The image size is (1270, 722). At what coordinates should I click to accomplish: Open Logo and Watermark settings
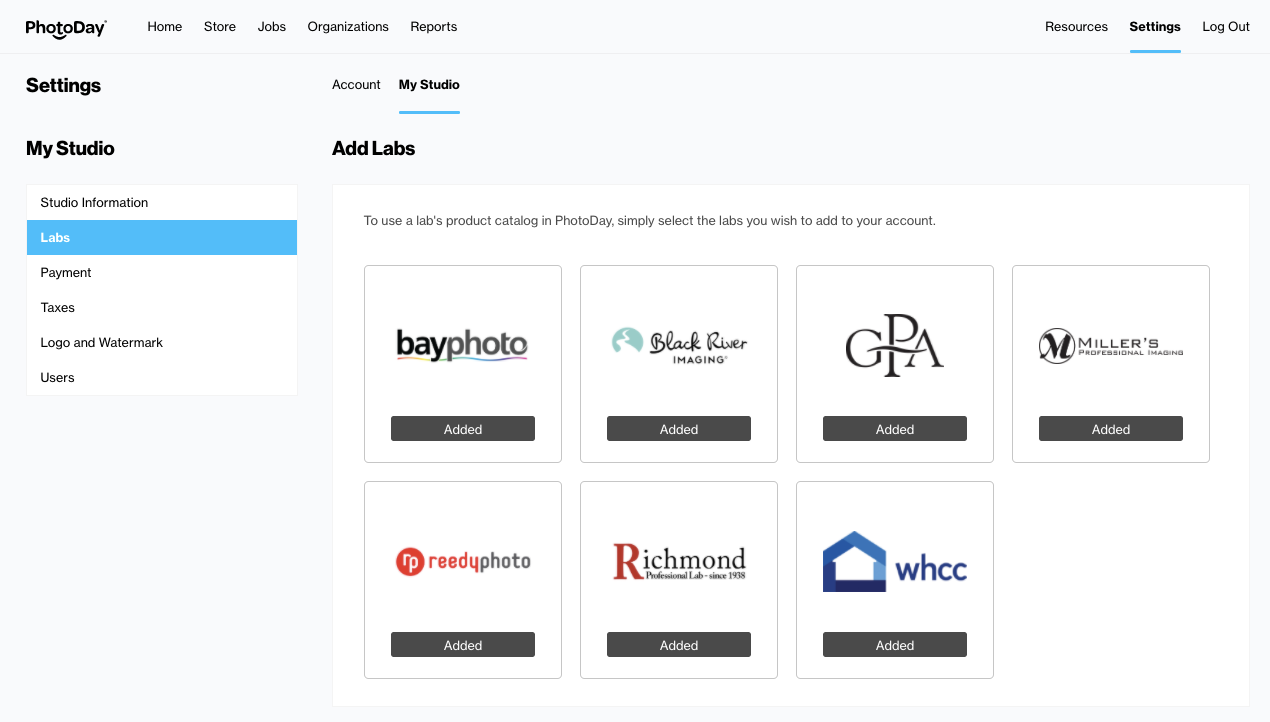coord(162,342)
